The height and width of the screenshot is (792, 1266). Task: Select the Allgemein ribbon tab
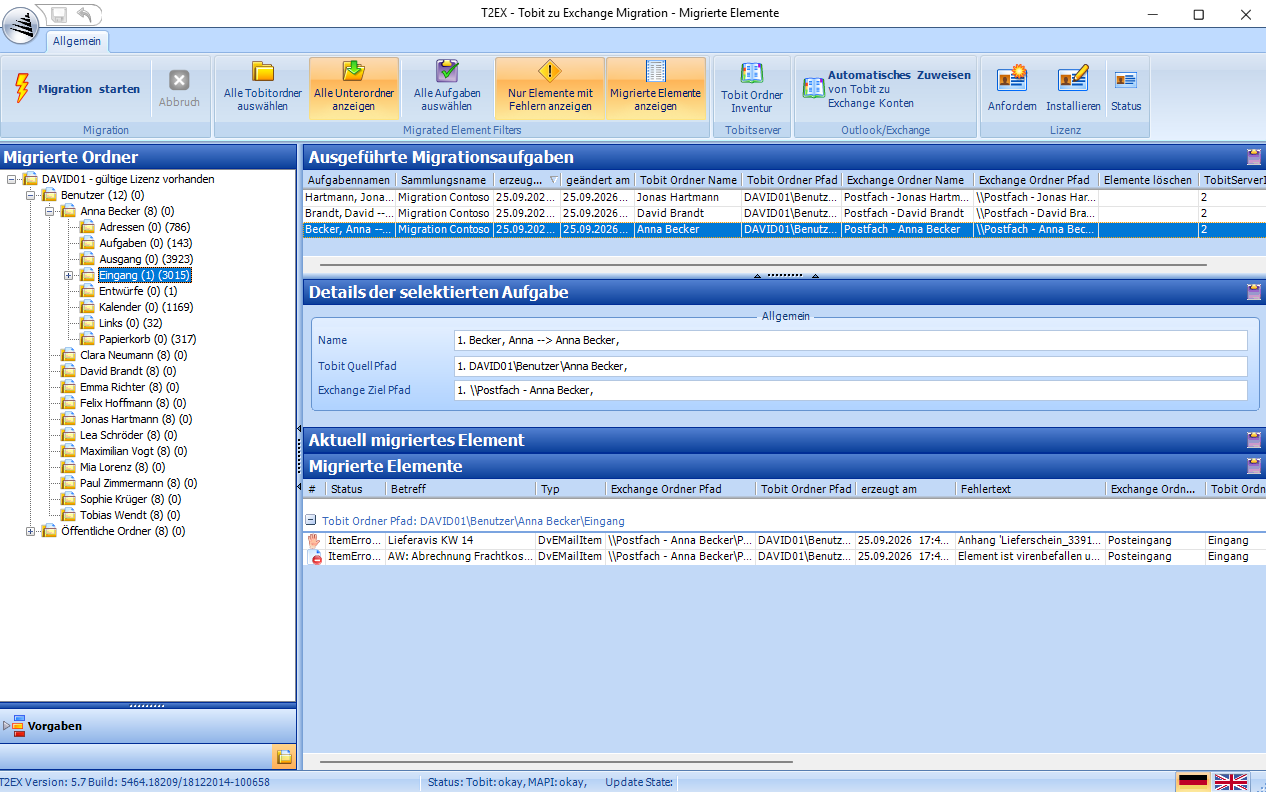point(77,41)
